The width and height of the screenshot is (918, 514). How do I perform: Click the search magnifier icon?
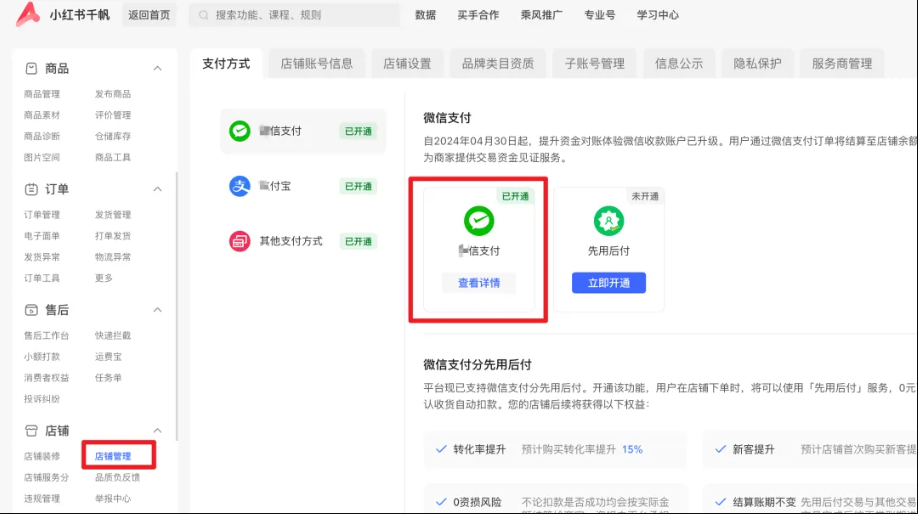click(204, 15)
